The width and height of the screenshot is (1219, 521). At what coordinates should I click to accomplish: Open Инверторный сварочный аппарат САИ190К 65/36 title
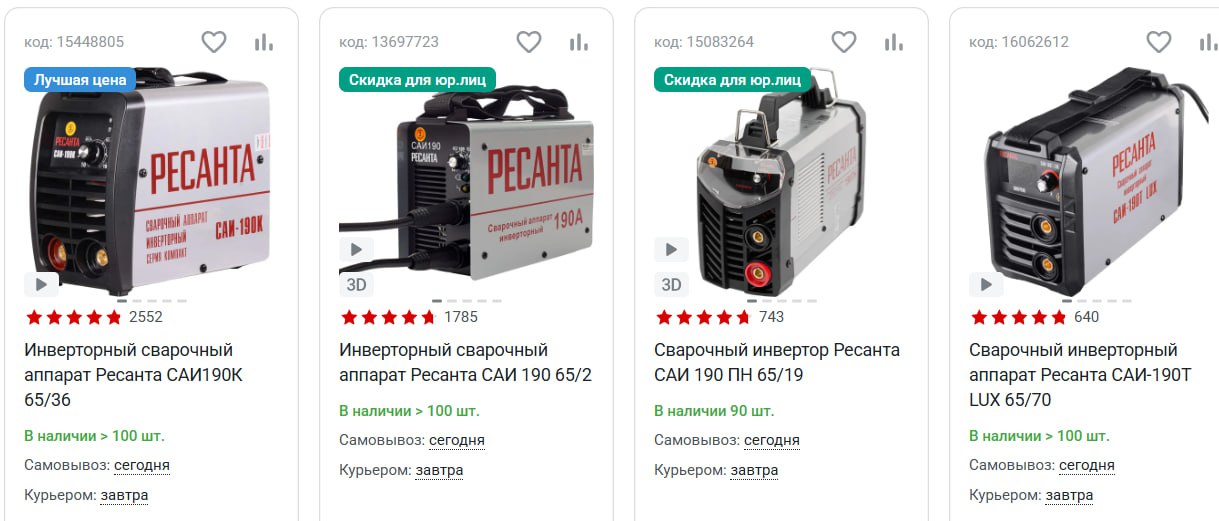click(133, 375)
